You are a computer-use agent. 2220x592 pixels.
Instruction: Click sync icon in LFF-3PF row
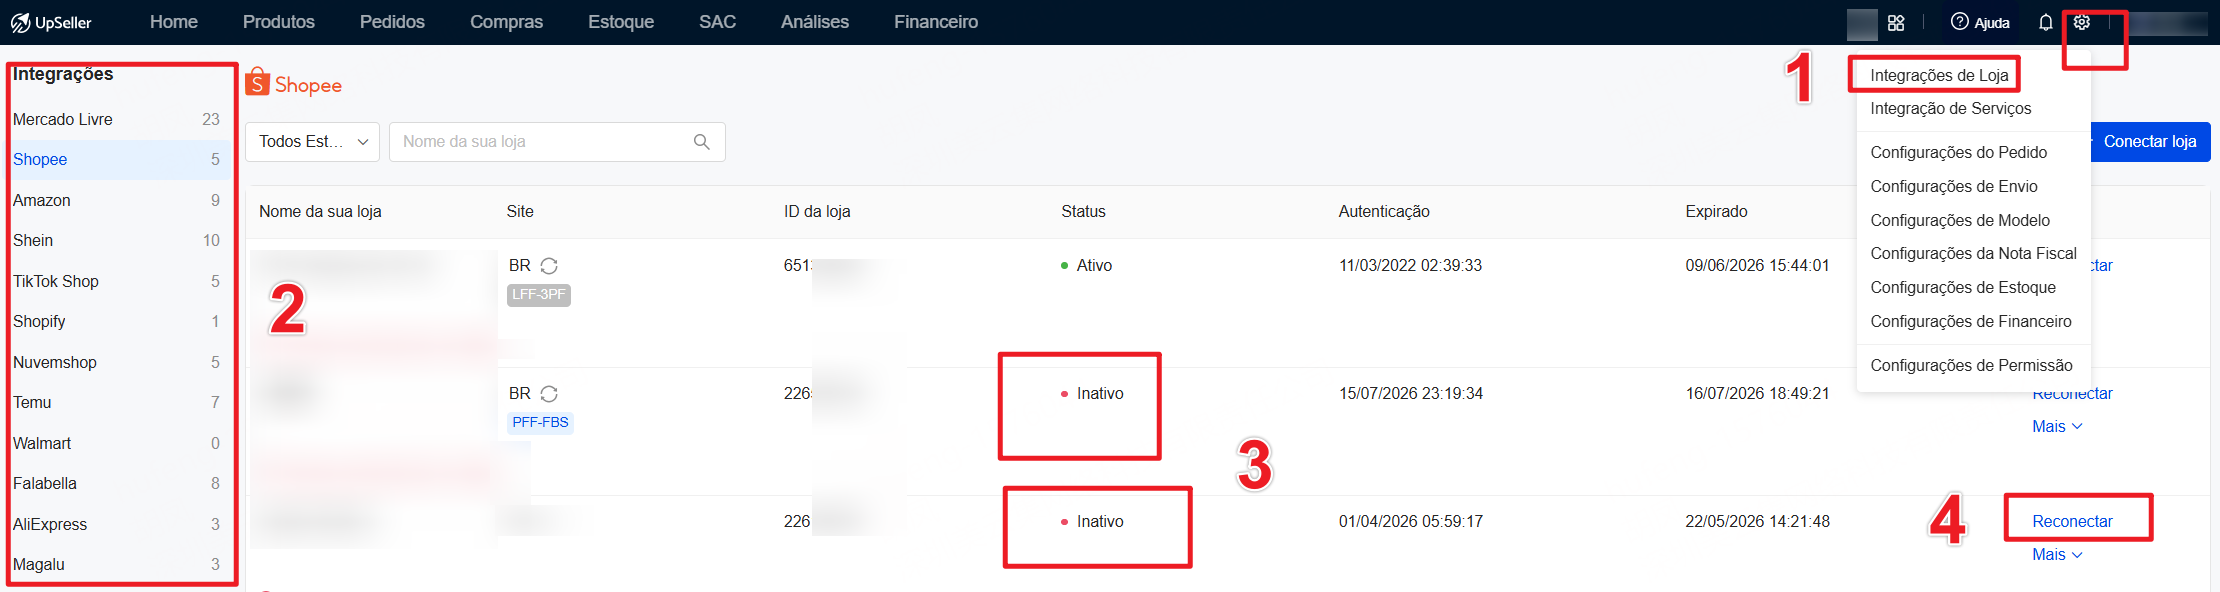(549, 266)
